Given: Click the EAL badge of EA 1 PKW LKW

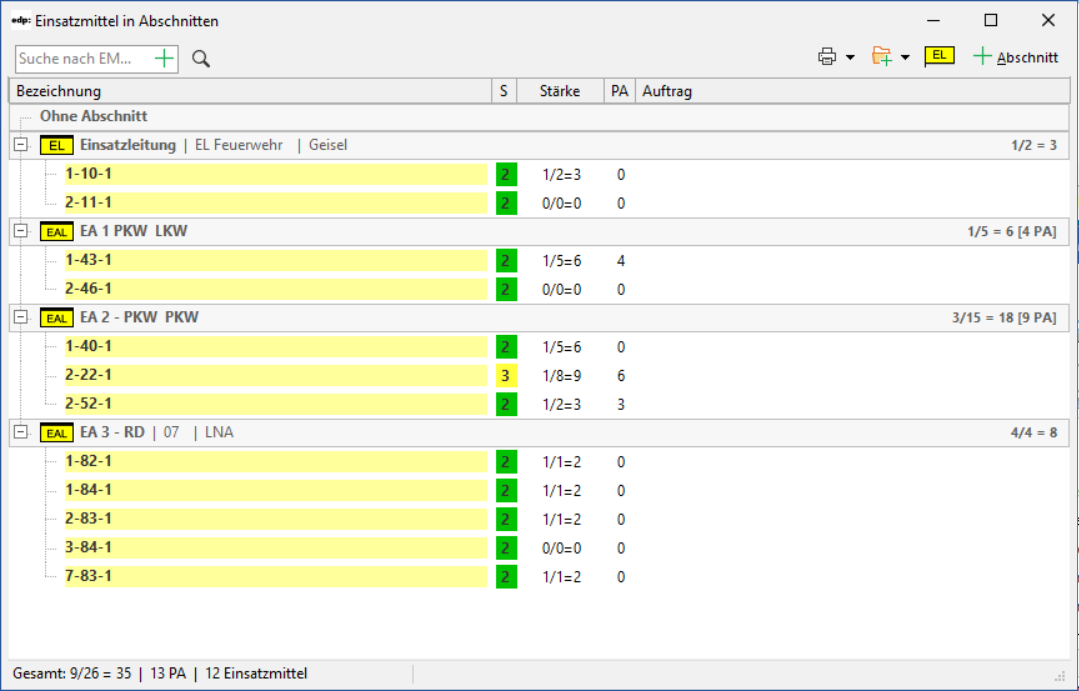Looking at the screenshot, I should pos(56,232).
